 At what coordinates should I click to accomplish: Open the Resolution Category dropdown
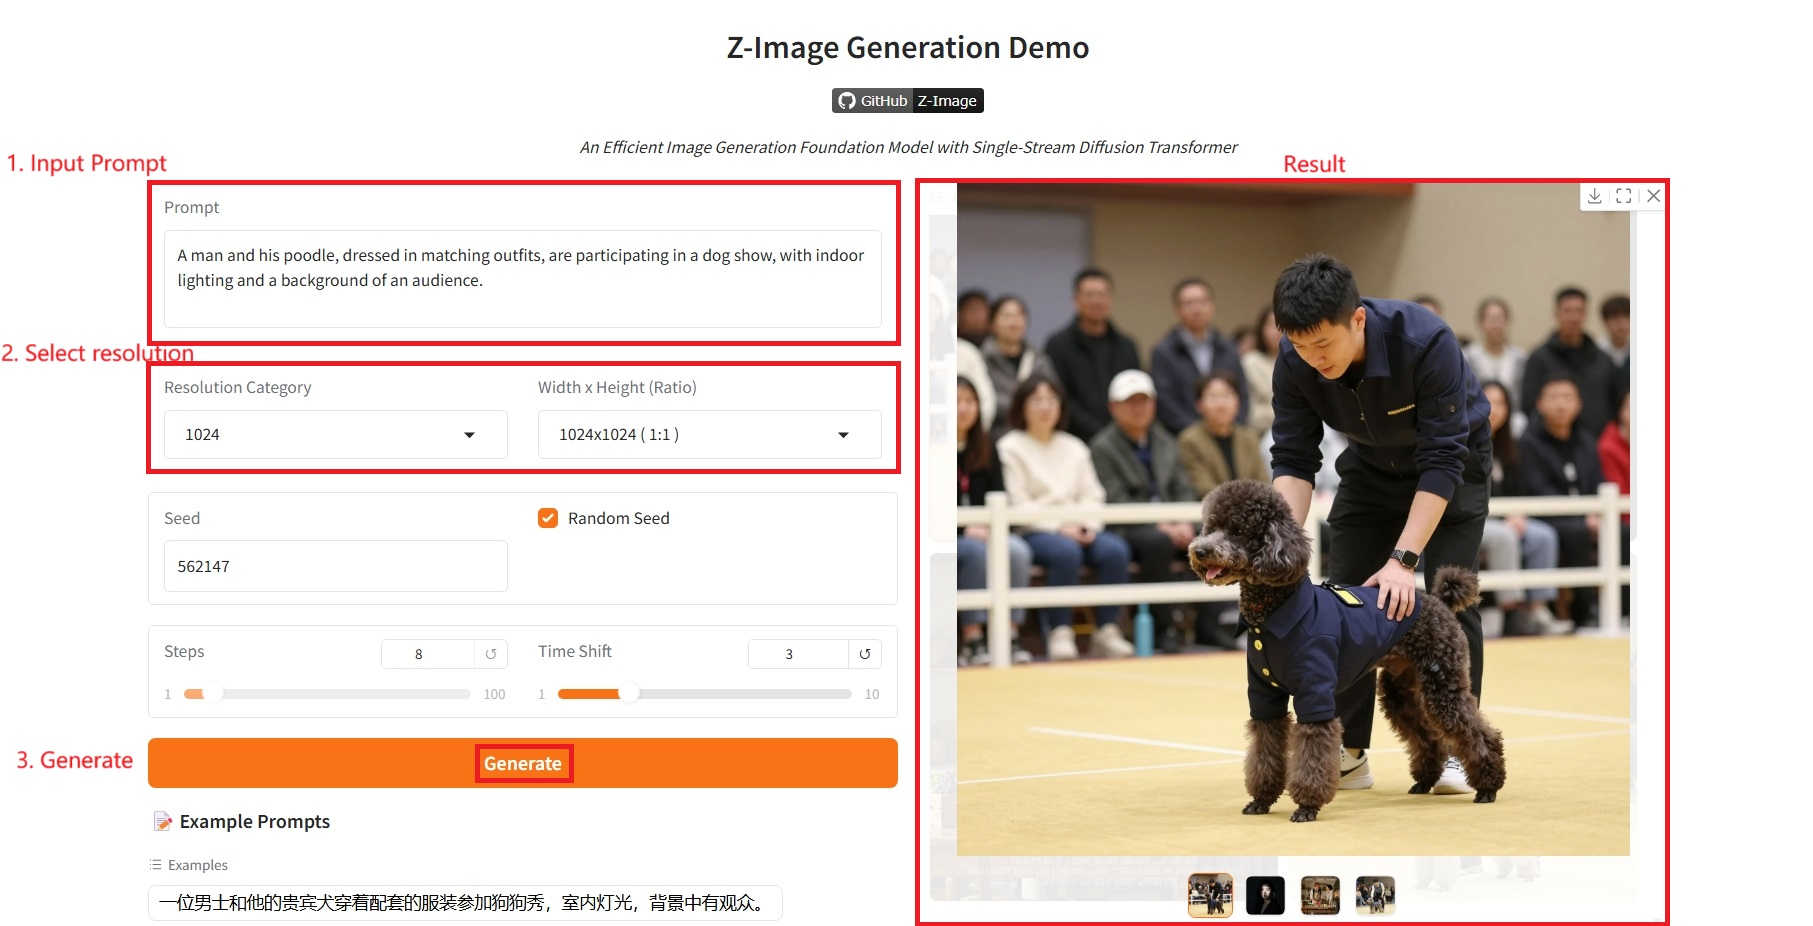[335, 435]
